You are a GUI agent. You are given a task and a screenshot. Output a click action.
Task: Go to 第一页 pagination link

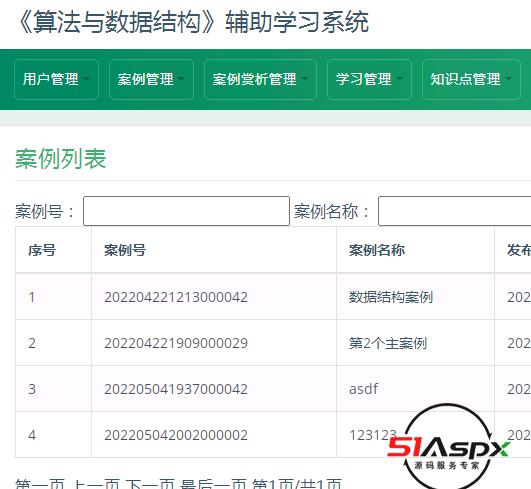click(40, 484)
